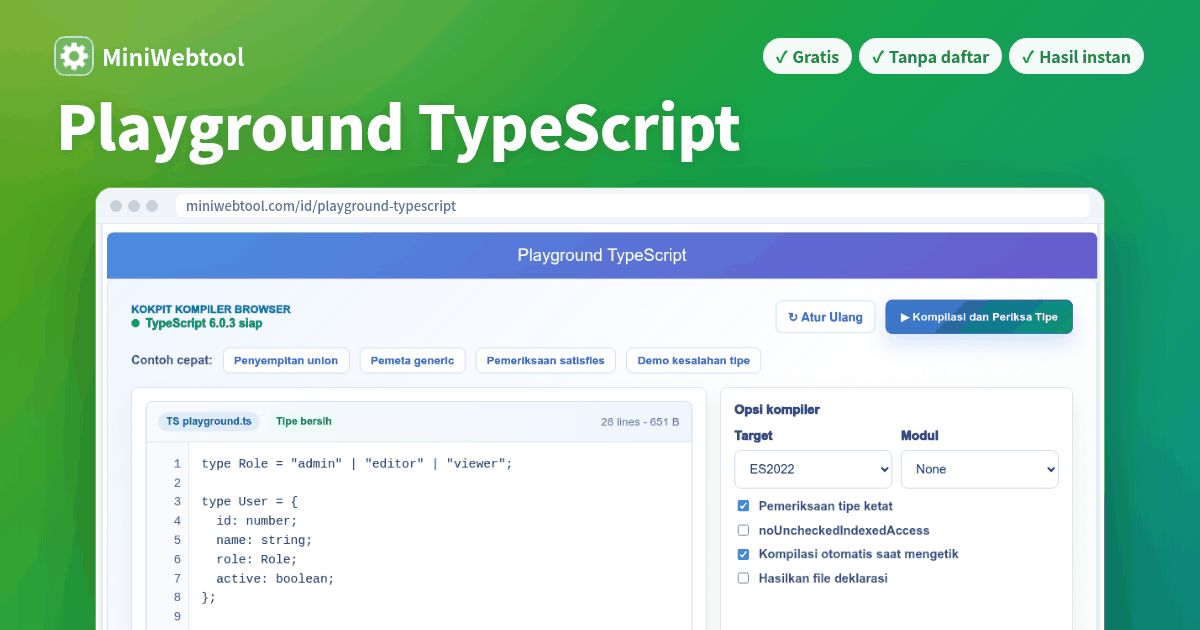Click code line 'role: Role;'
Image resolution: width=1200 pixels, height=630 pixels.
click(x=257, y=559)
